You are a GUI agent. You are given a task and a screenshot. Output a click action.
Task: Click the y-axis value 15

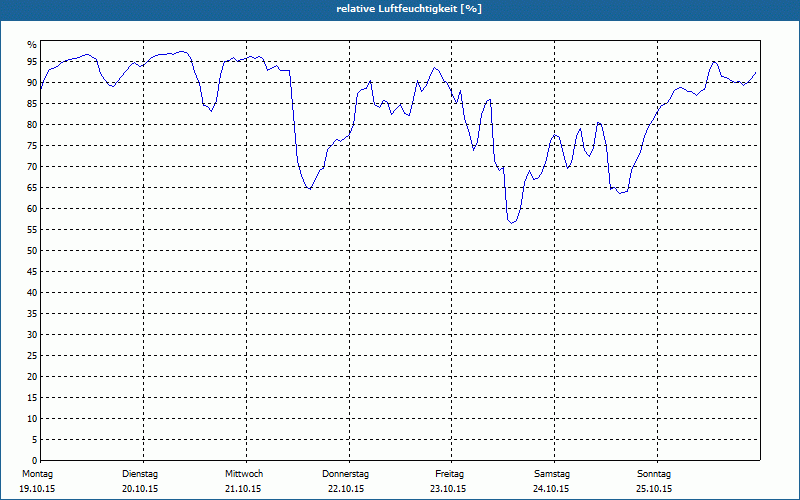tap(32, 397)
